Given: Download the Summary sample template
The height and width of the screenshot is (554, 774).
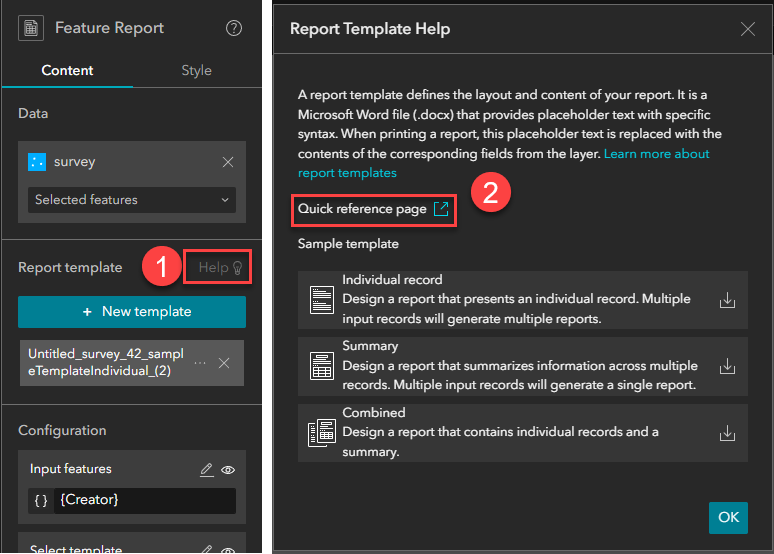Looking at the screenshot, I should pyautogui.click(x=727, y=366).
